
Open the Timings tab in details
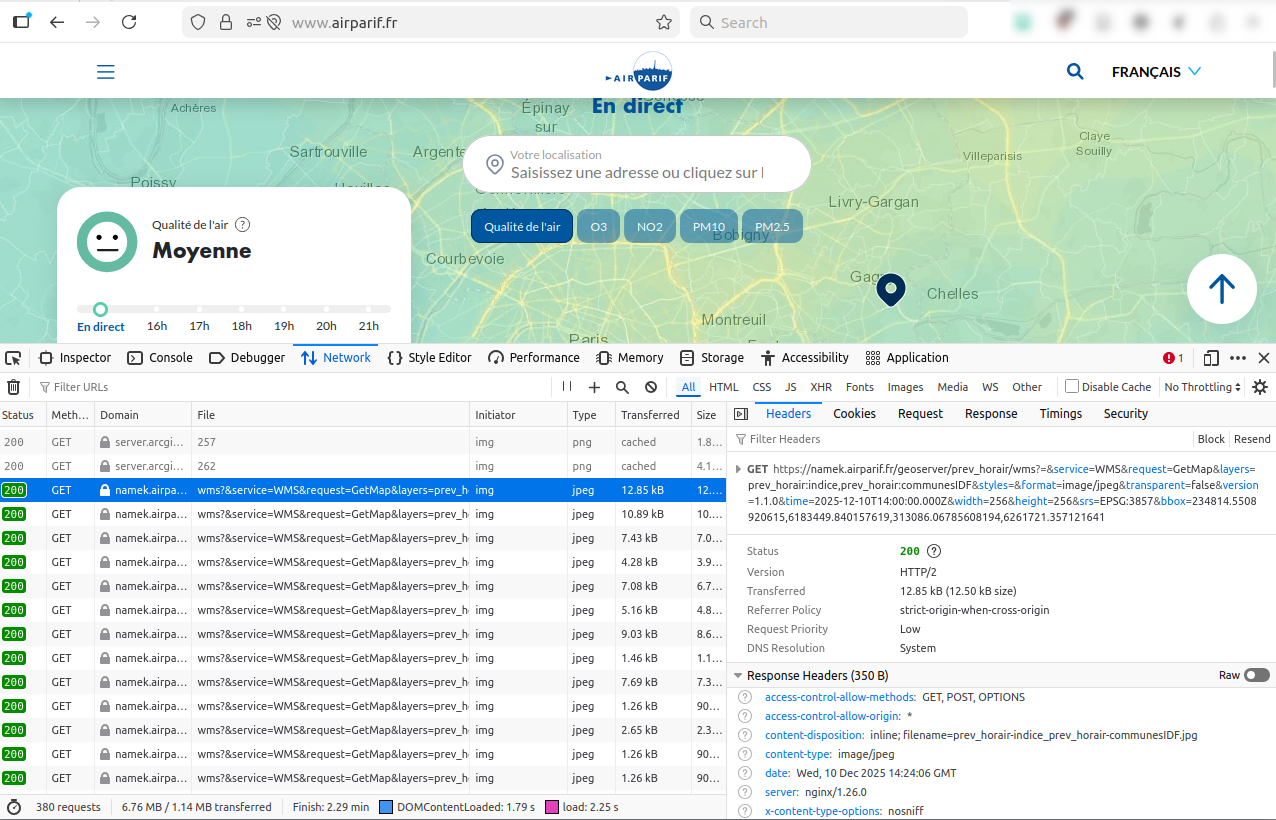point(1060,414)
